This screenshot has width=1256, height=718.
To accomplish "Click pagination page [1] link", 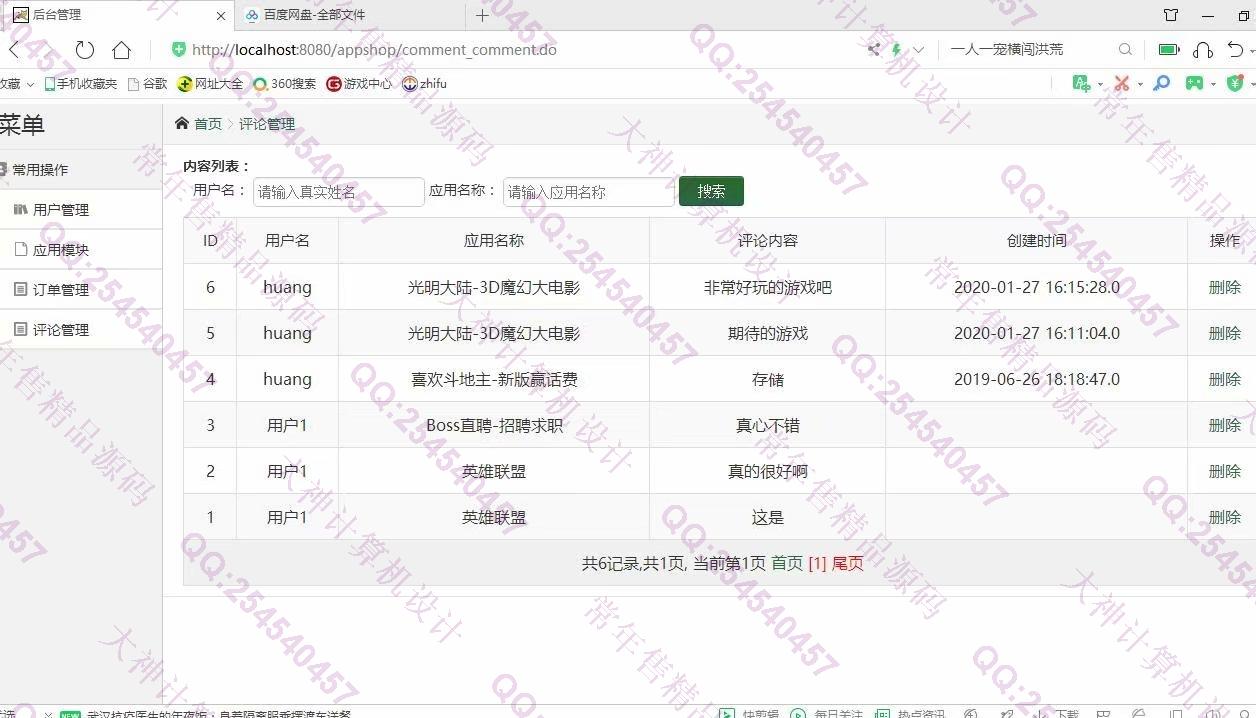I will pos(817,564).
